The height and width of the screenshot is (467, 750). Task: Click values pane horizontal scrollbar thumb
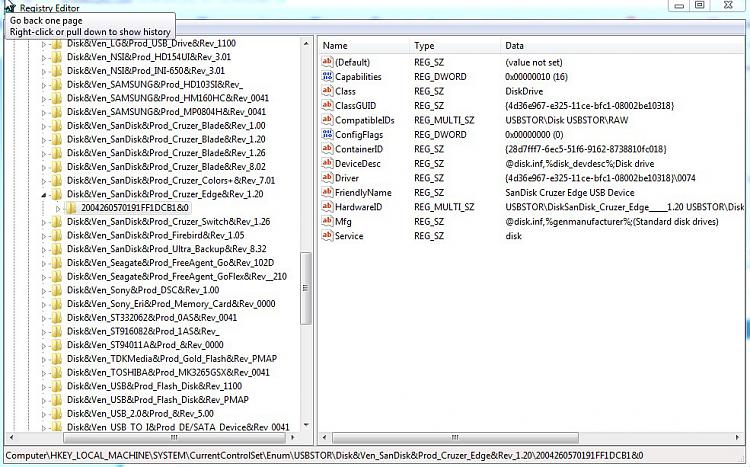click(455, 438)
